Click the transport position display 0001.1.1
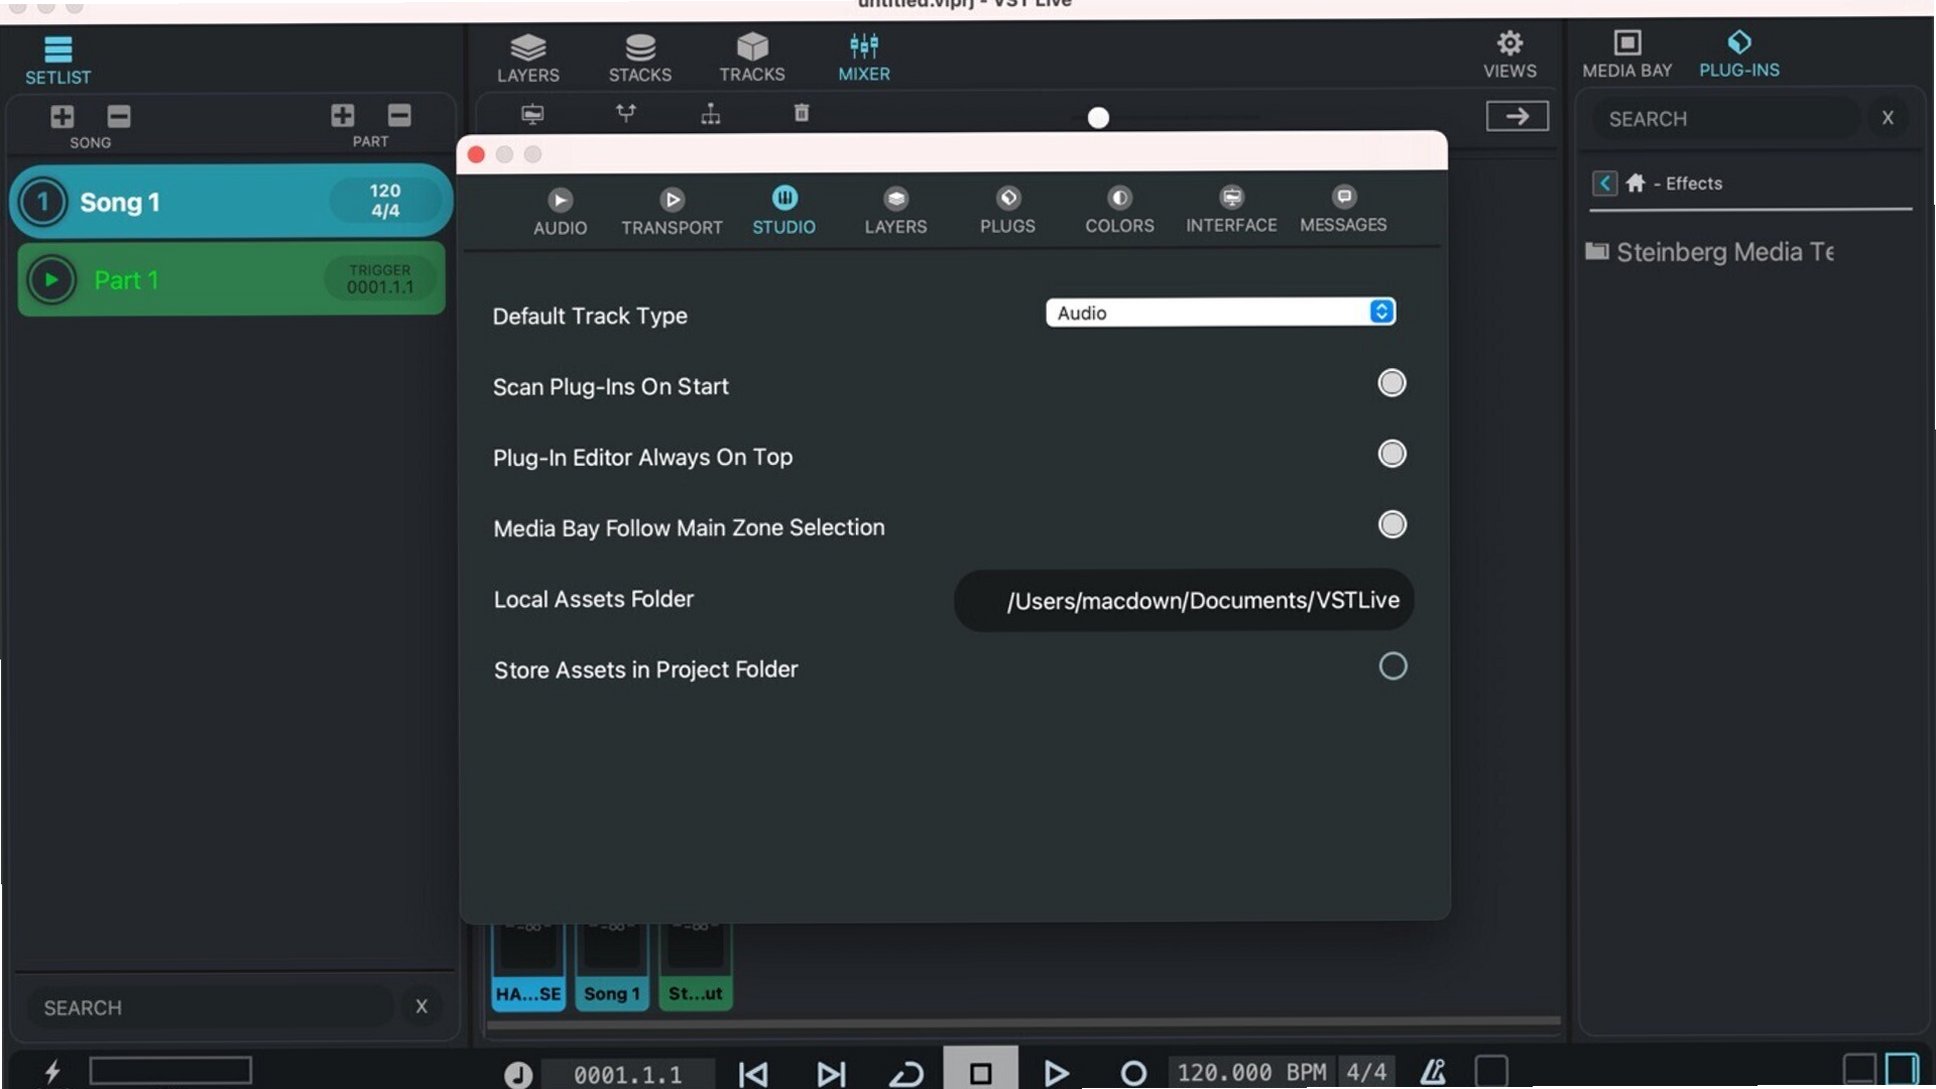Screen dimensions: 1936x1089 [x=628, y=1074]
